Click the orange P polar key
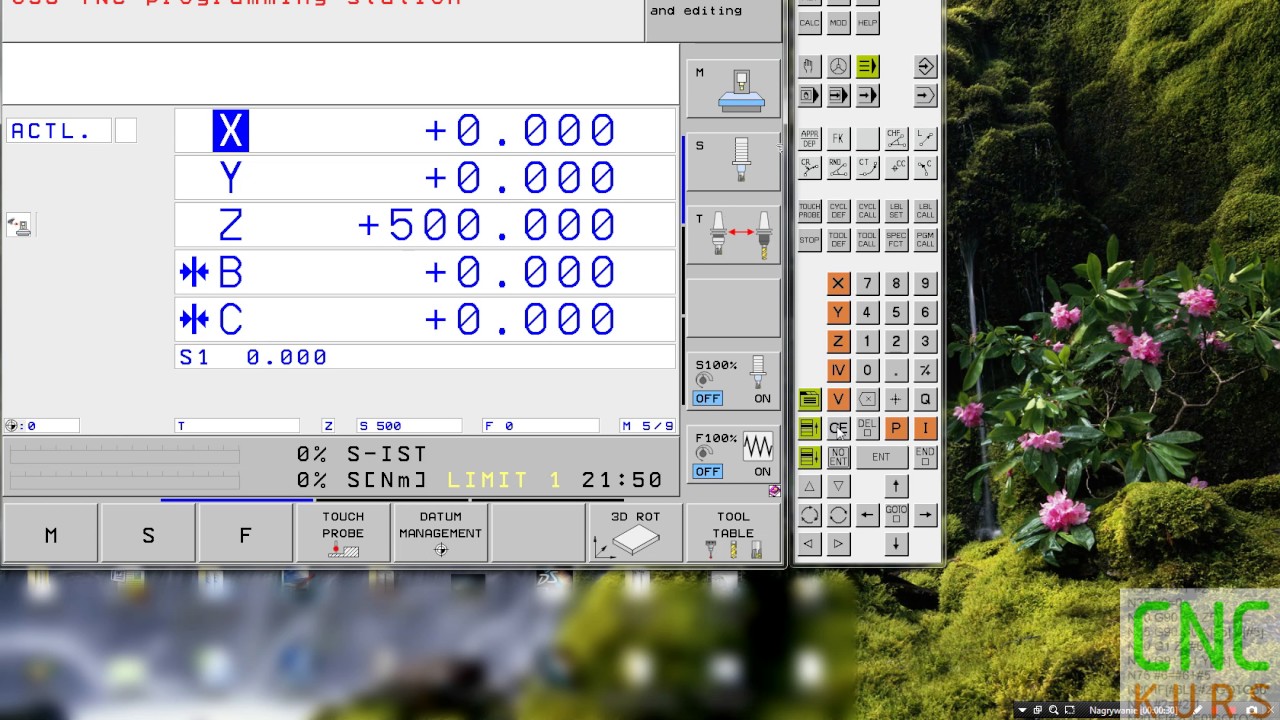The height and width of the screenshot is (720, 1280). [896, 428]
